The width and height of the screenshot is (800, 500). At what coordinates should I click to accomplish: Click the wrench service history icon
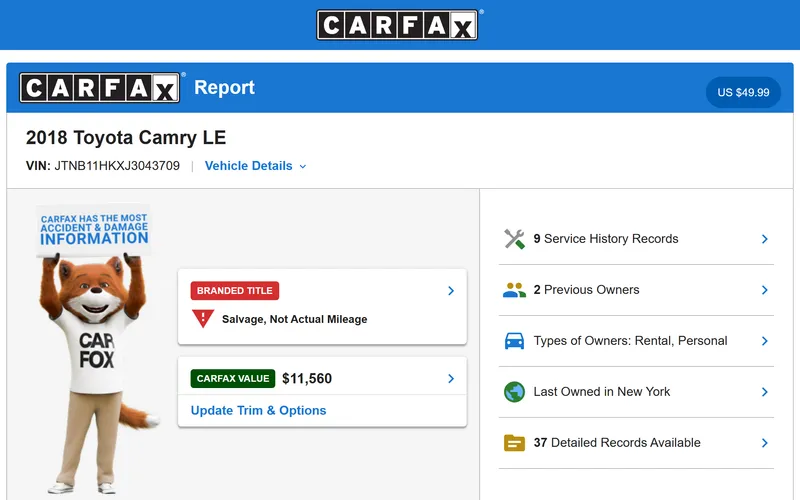pos(514,239)
